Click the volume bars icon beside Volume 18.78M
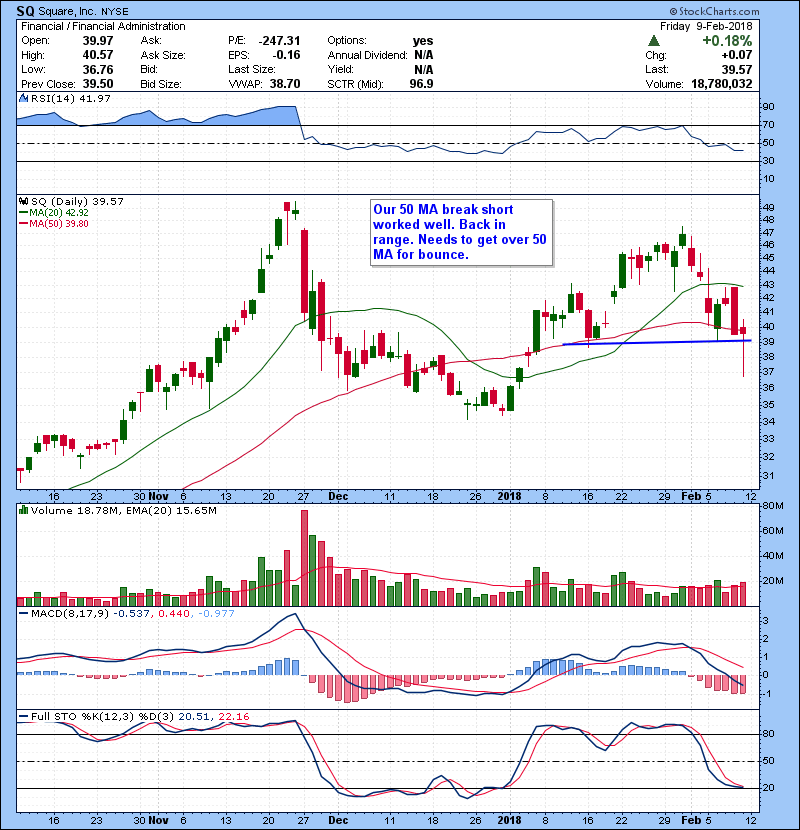800x830 pixels. [x=23, y=510]
